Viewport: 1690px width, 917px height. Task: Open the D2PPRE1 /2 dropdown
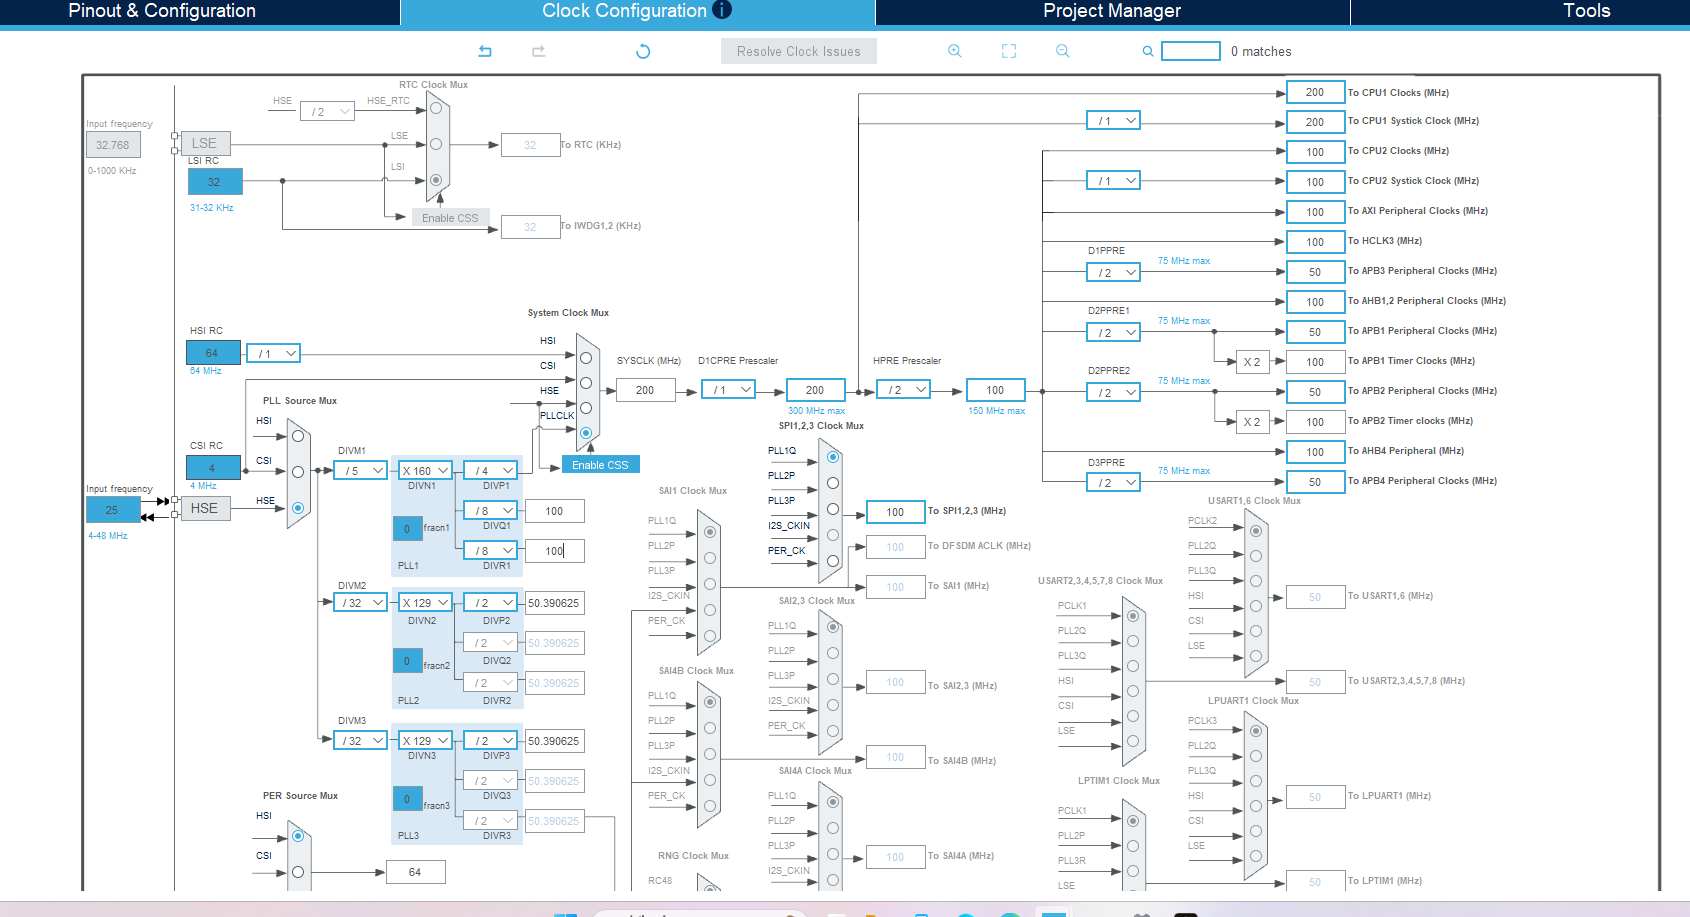pos(1114,332)
